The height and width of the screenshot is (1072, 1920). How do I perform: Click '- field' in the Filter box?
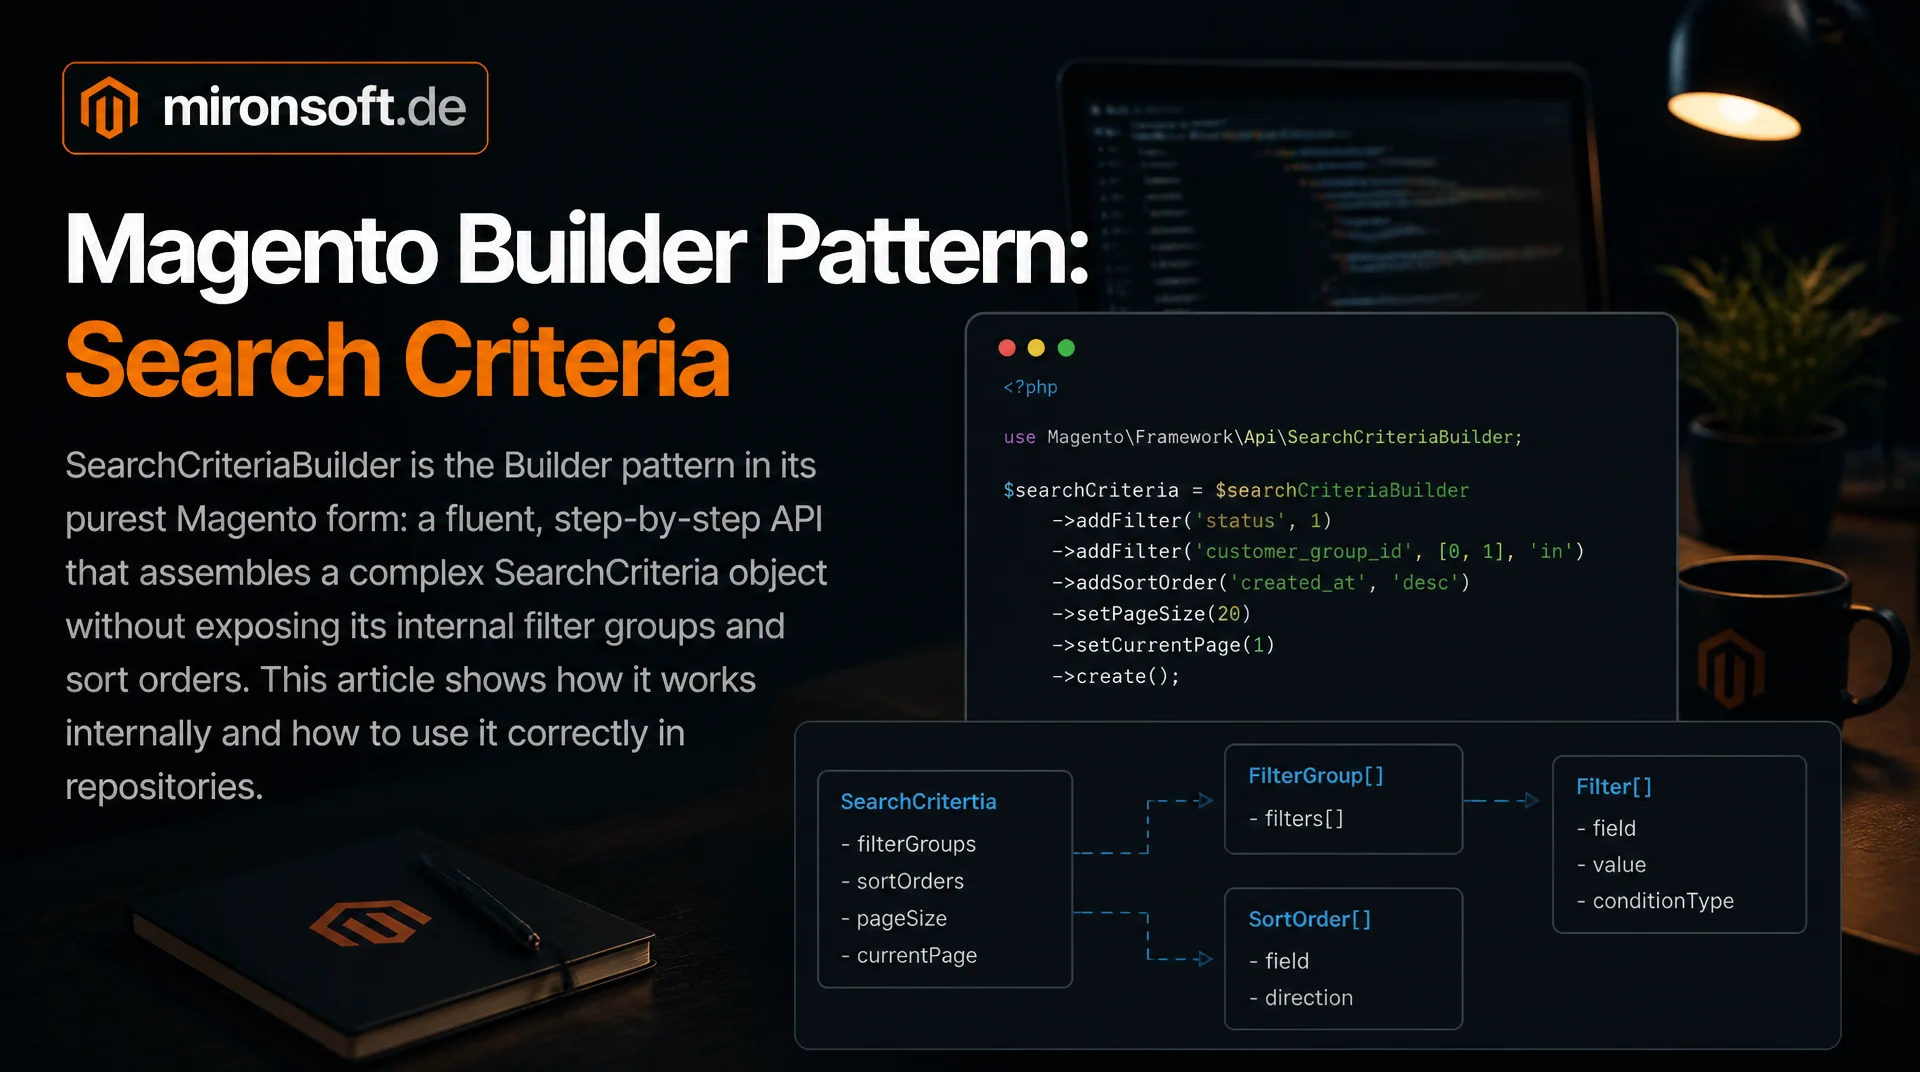(x=1606, y=828)
